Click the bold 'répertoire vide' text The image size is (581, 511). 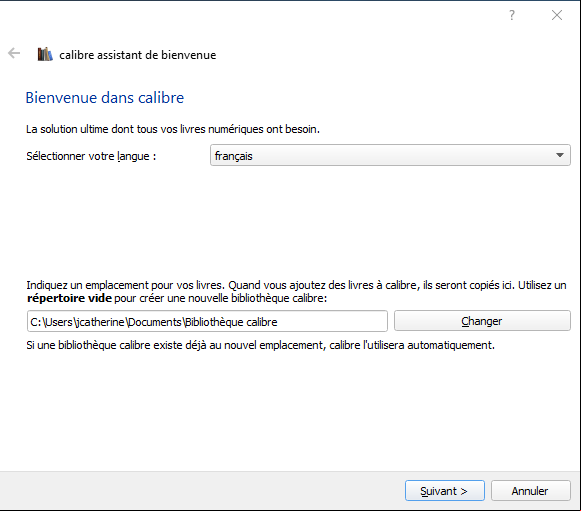tap(69, 298)
